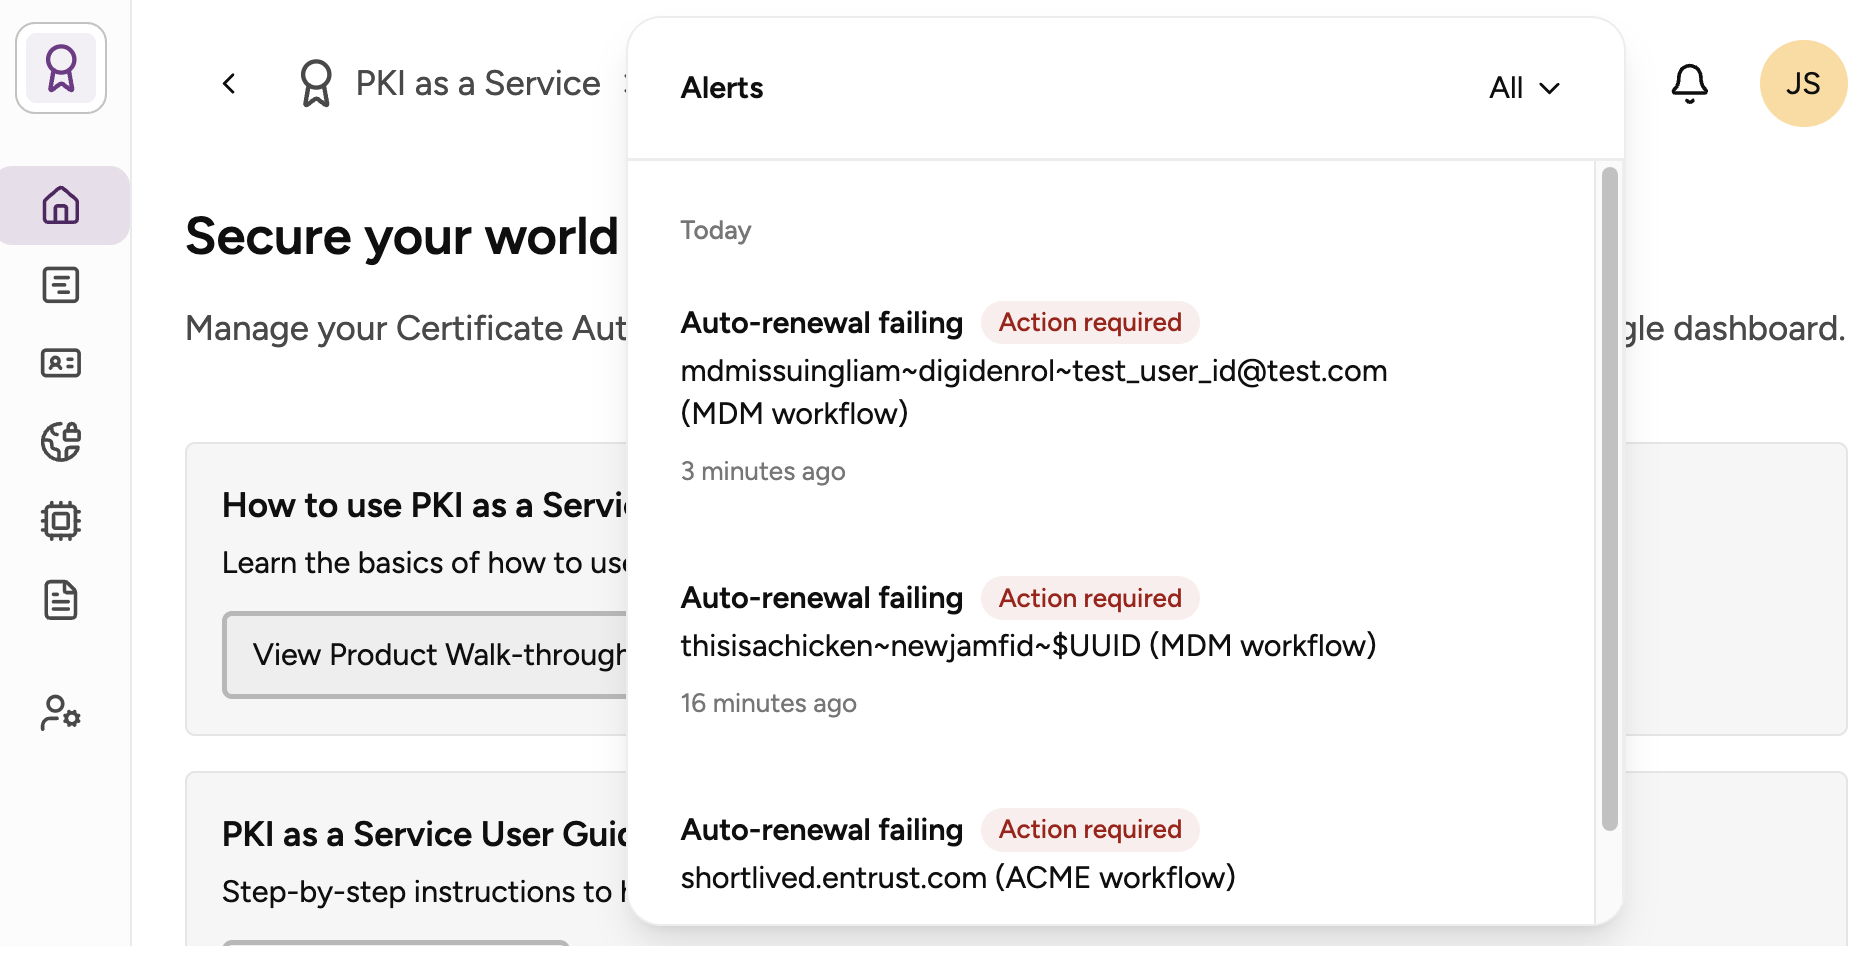Click the notifications bell icon
This screenshot has width=1870, height=968.
click(x=1690, y=84)
